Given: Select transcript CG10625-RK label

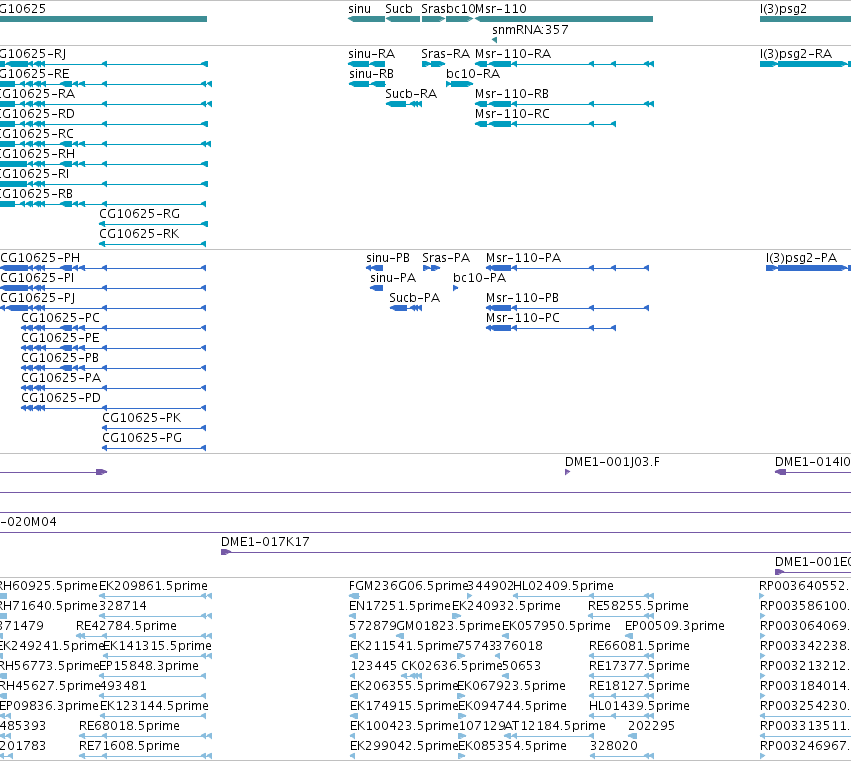Looking at the screenshot, I should coord(139,234).
